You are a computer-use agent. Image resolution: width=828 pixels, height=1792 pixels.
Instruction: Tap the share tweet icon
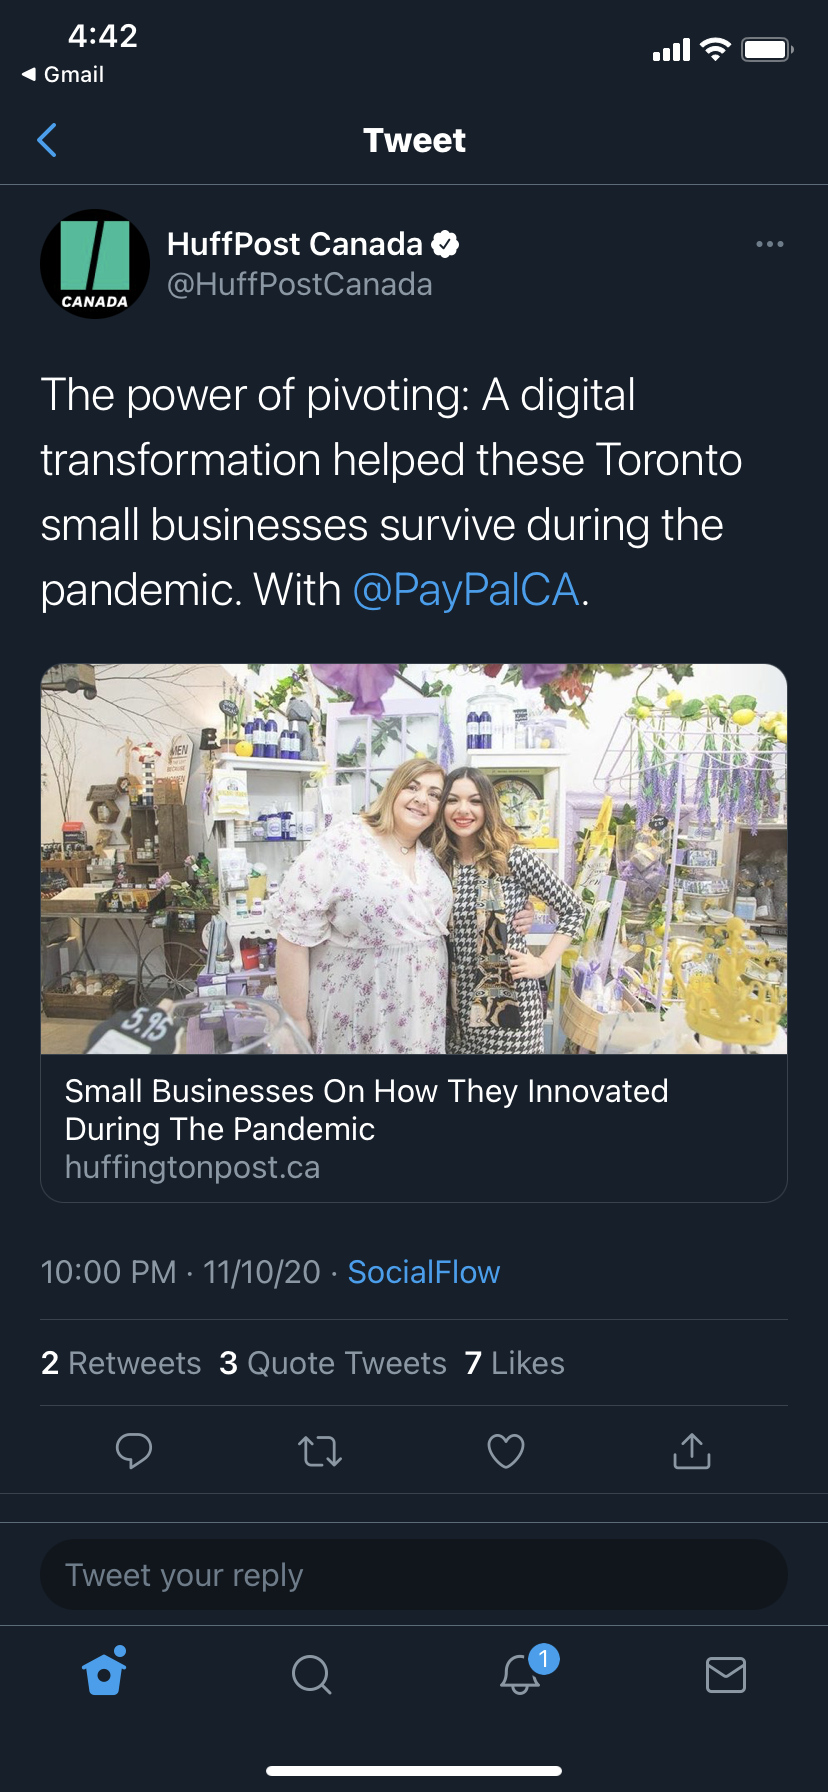point(692,1450)
